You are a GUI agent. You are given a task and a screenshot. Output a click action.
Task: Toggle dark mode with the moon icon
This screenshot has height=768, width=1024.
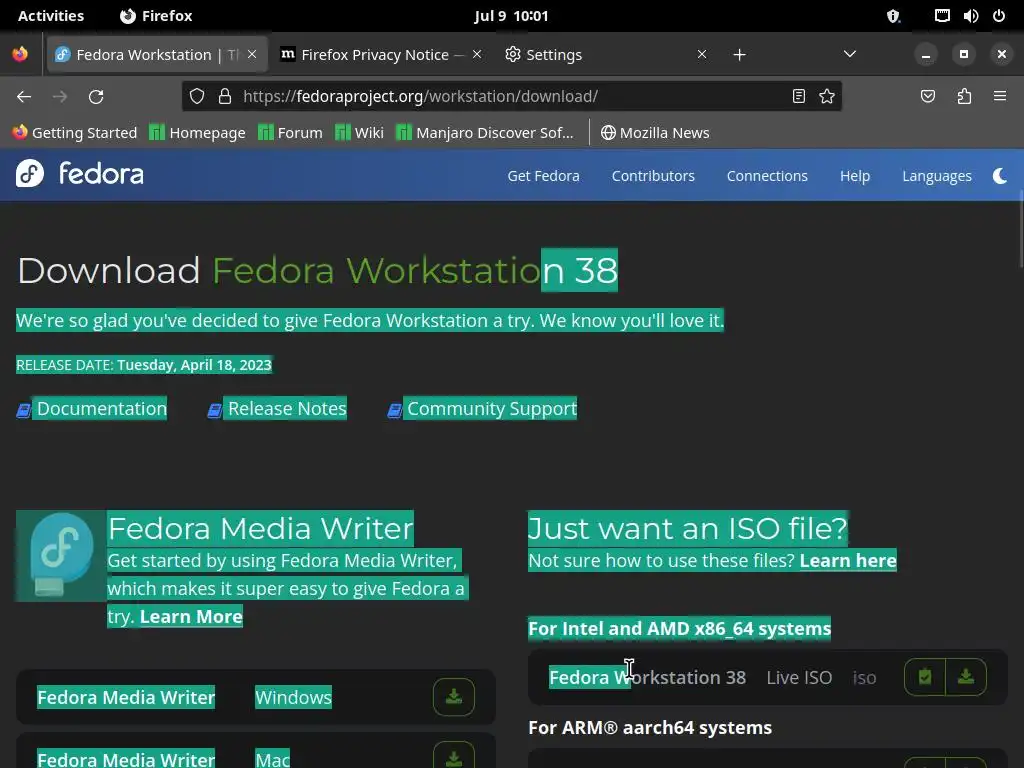click(1000, 176)
